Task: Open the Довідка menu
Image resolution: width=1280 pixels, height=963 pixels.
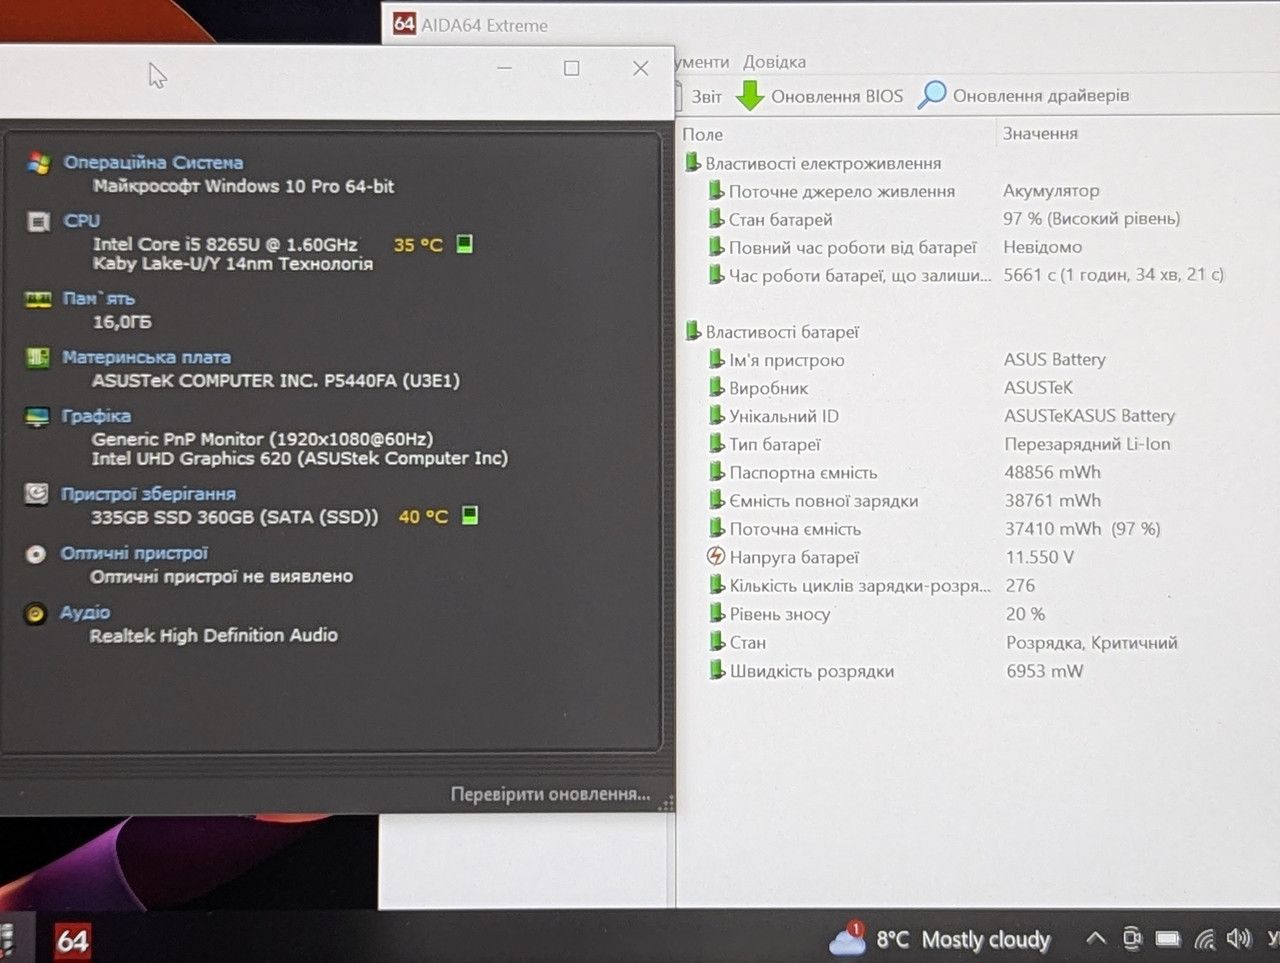Action: [774, 62]
